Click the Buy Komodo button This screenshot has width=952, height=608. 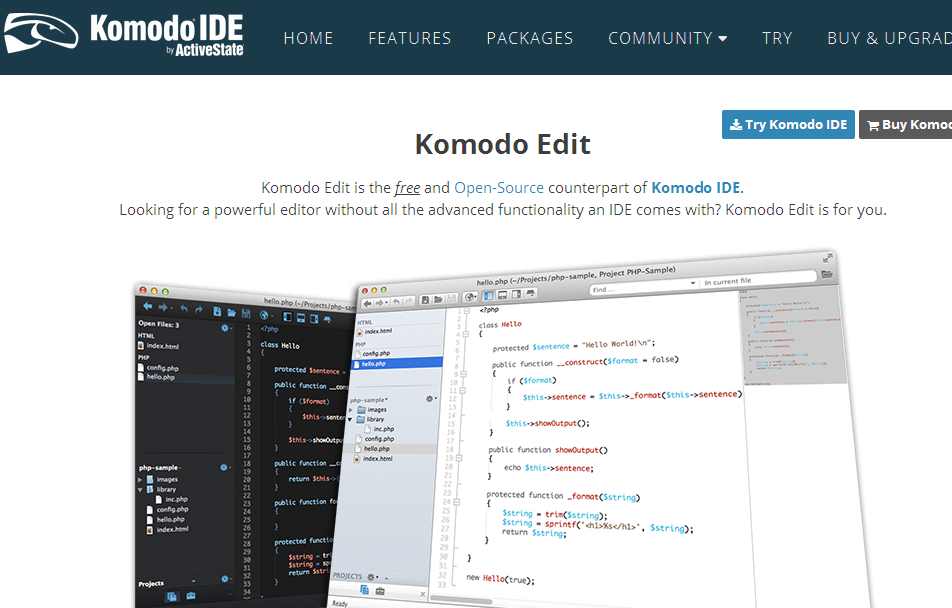click(x=905, y=125)
